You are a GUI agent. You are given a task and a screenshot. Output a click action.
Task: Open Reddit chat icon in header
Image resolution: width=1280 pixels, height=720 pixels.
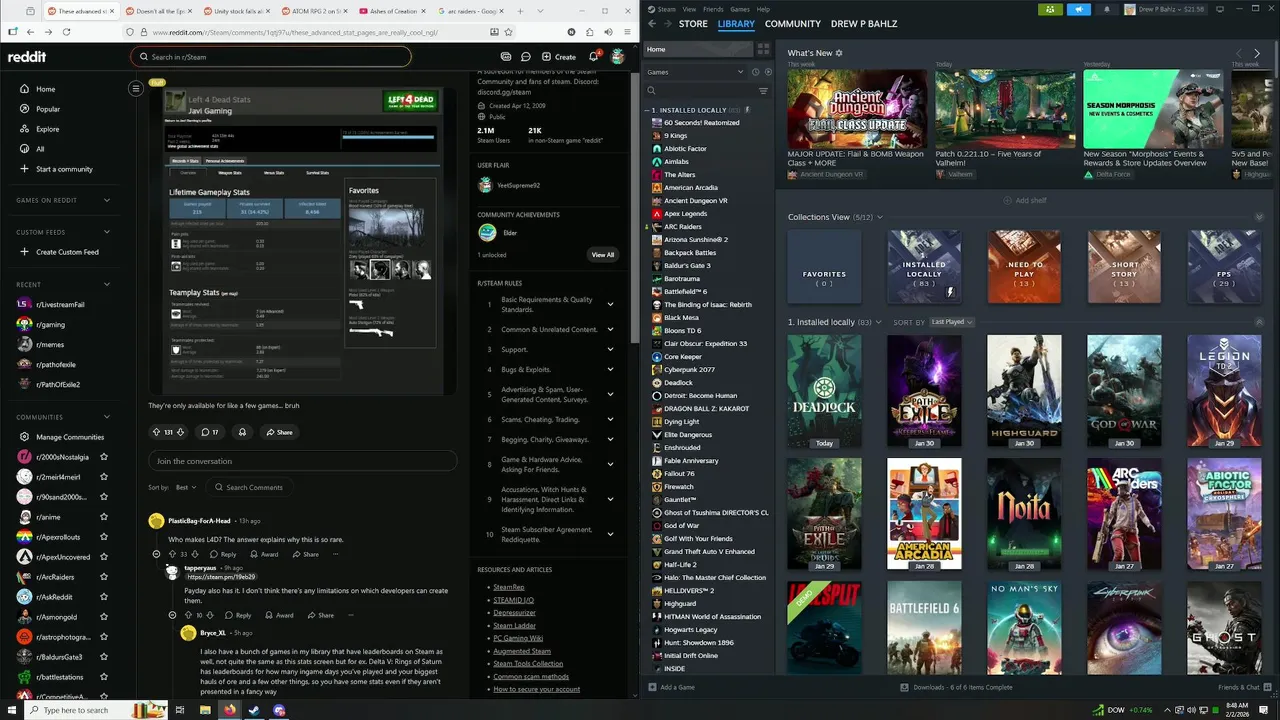pos(526,57)
